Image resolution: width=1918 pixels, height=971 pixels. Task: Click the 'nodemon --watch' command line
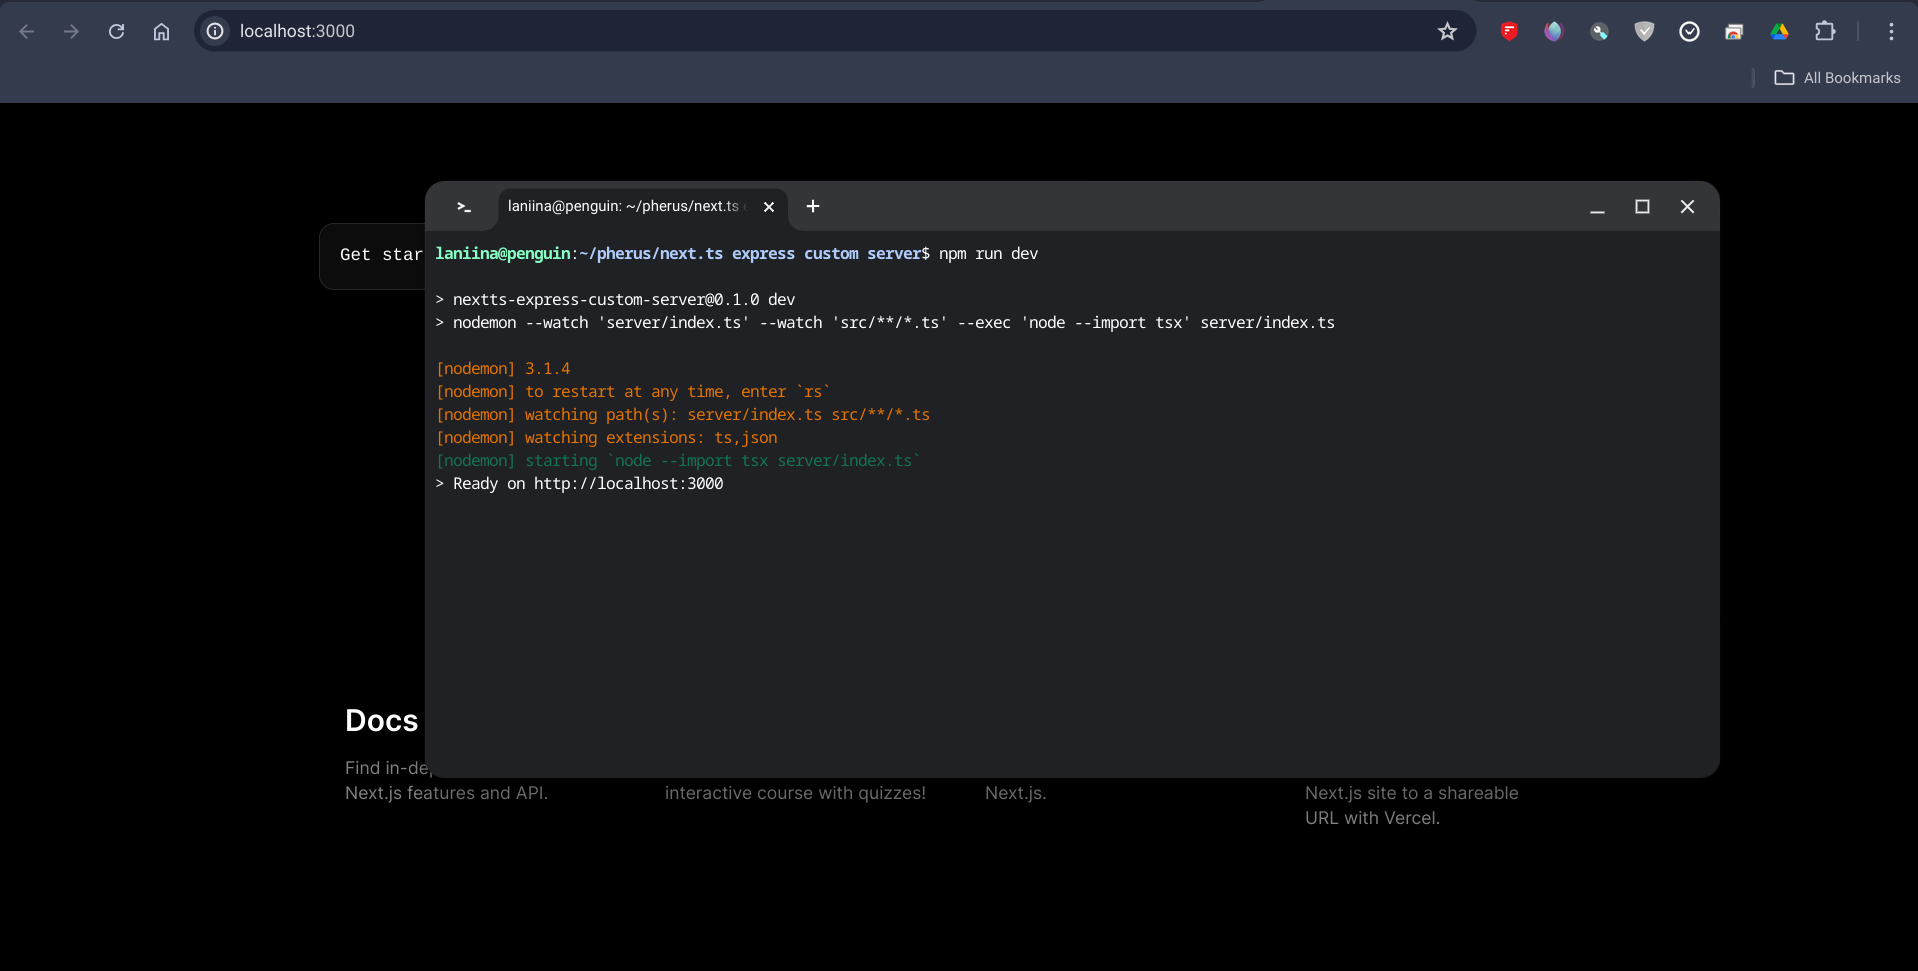pyautogui.click(x=885, y=323)
